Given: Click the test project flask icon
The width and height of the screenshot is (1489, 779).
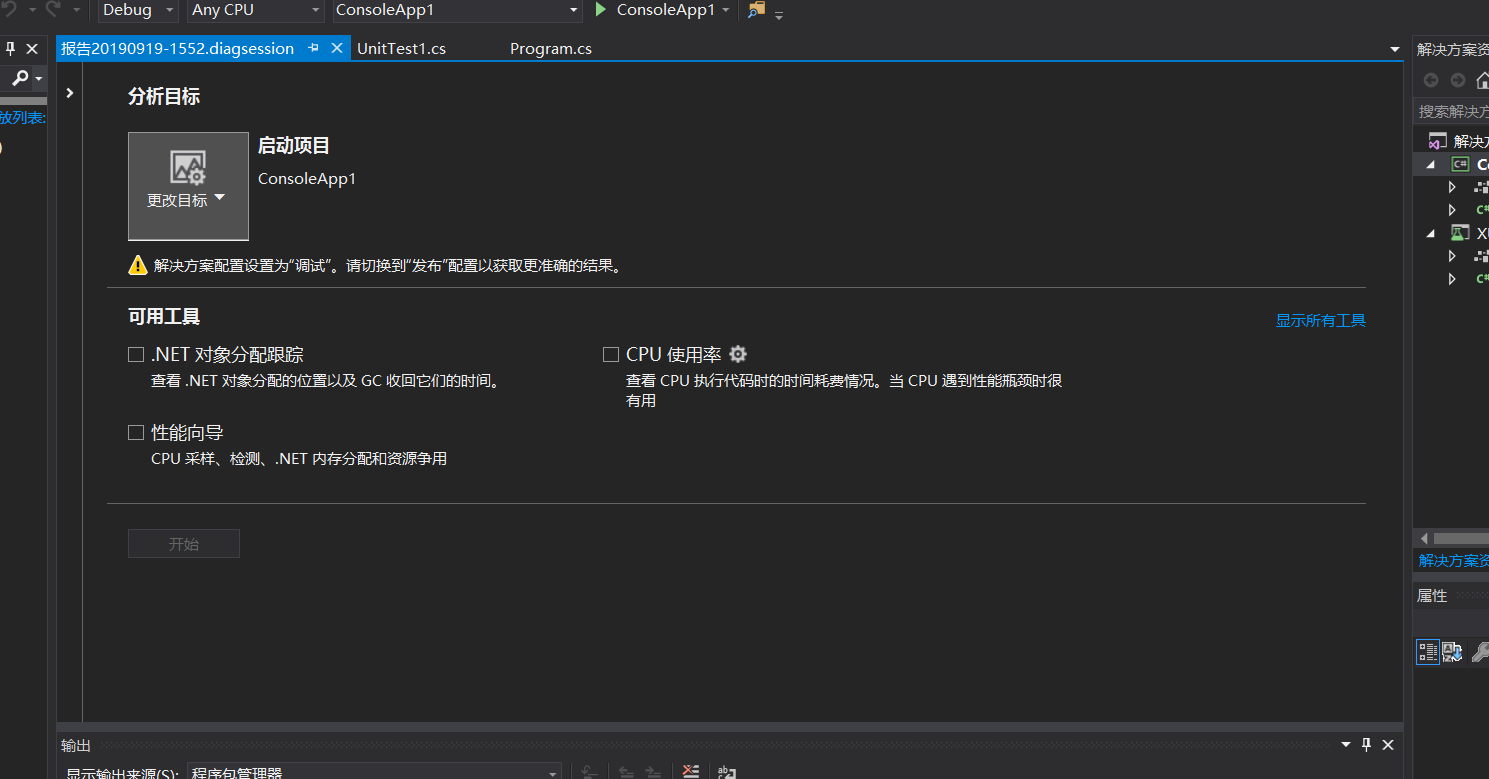Looking at the screenshot, I should (1460, 233).
